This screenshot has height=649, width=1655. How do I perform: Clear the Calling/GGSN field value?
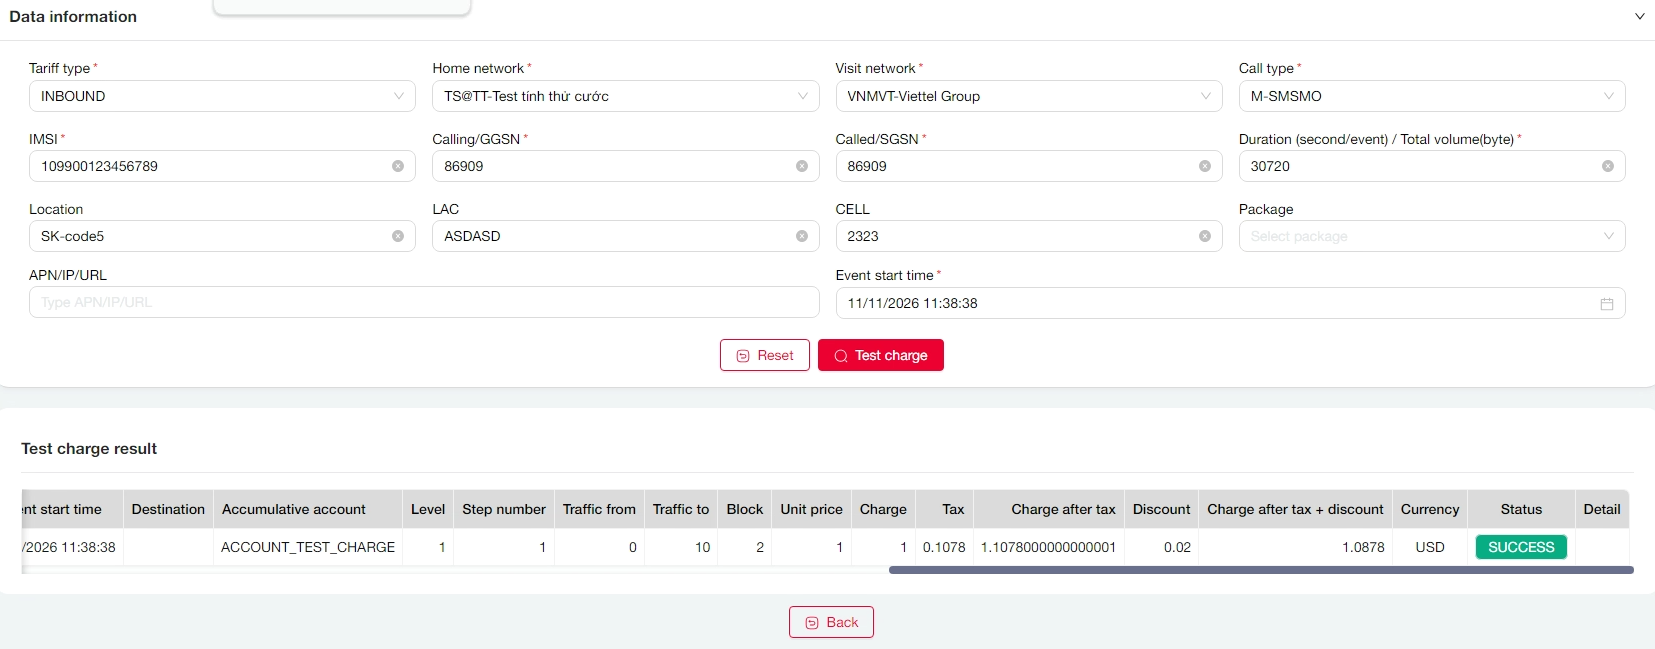point(801,166)
